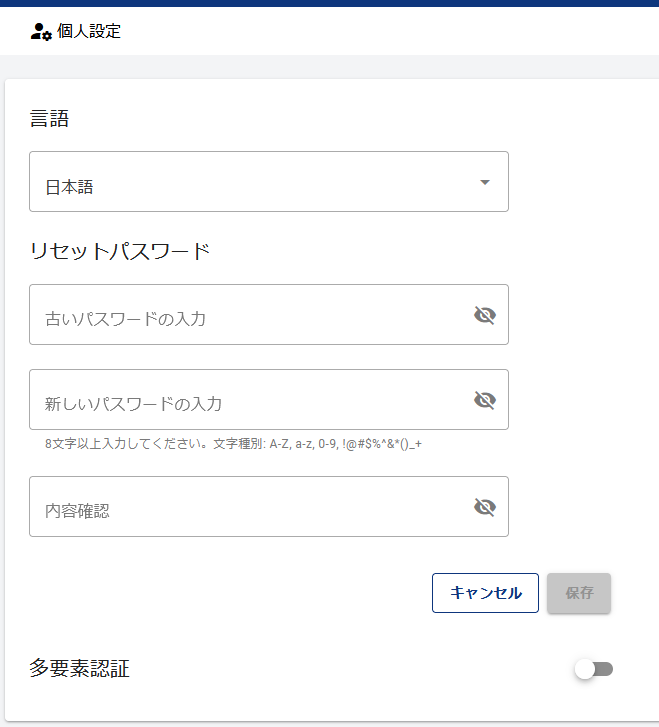Click the リセットパスワード section heading

120,251
